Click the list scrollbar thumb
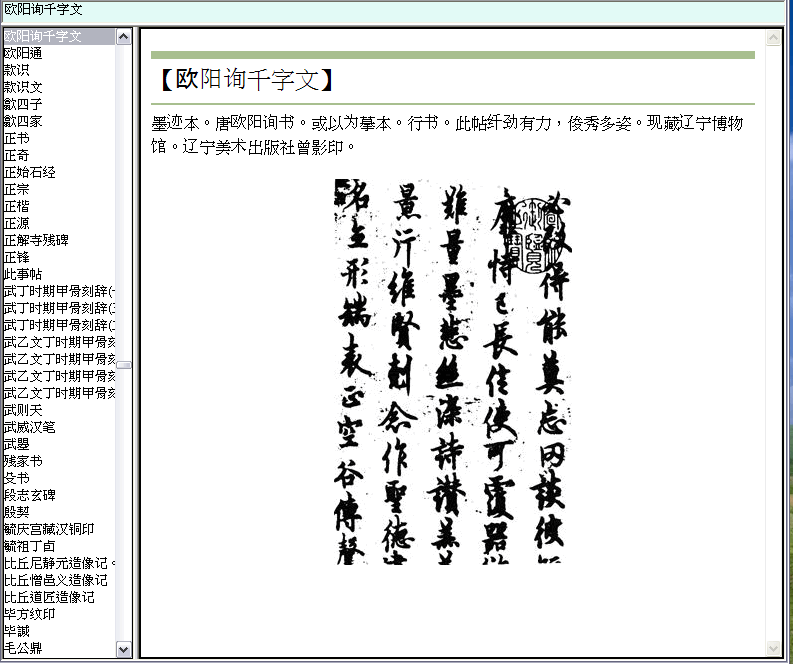The height and width of the screenshot is (664, 793). point(123,365)
